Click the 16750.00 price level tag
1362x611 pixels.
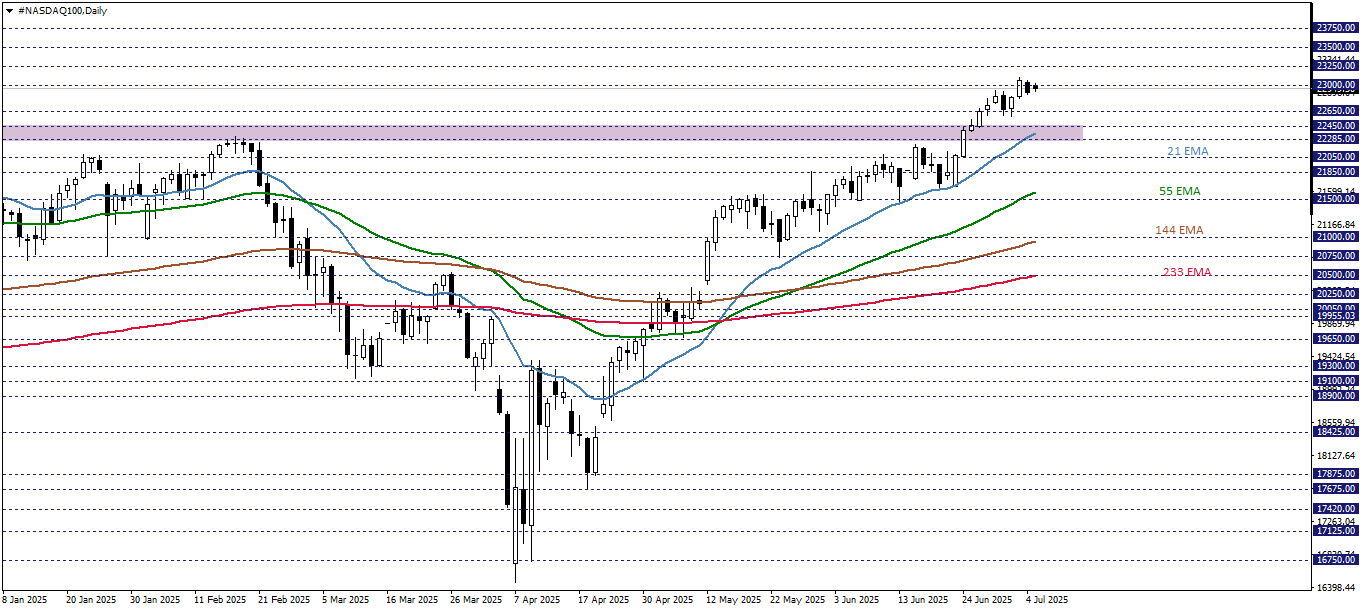coord(1336,559)
